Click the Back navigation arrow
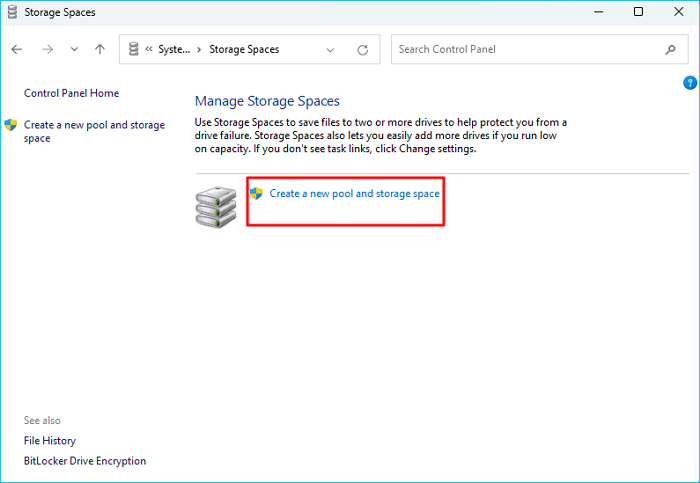The width and height of the screenshot is (700, 483). click(17, 49)
